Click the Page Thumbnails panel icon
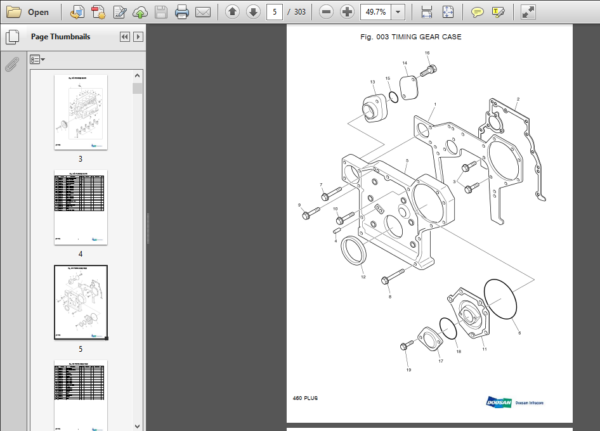The width and height of the screenshot is (600, 431). (13, 37)
